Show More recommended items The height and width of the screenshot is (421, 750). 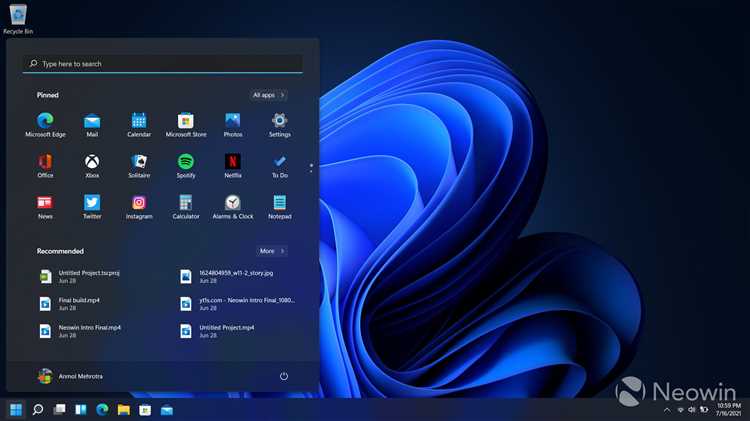(x=272, y=251)
